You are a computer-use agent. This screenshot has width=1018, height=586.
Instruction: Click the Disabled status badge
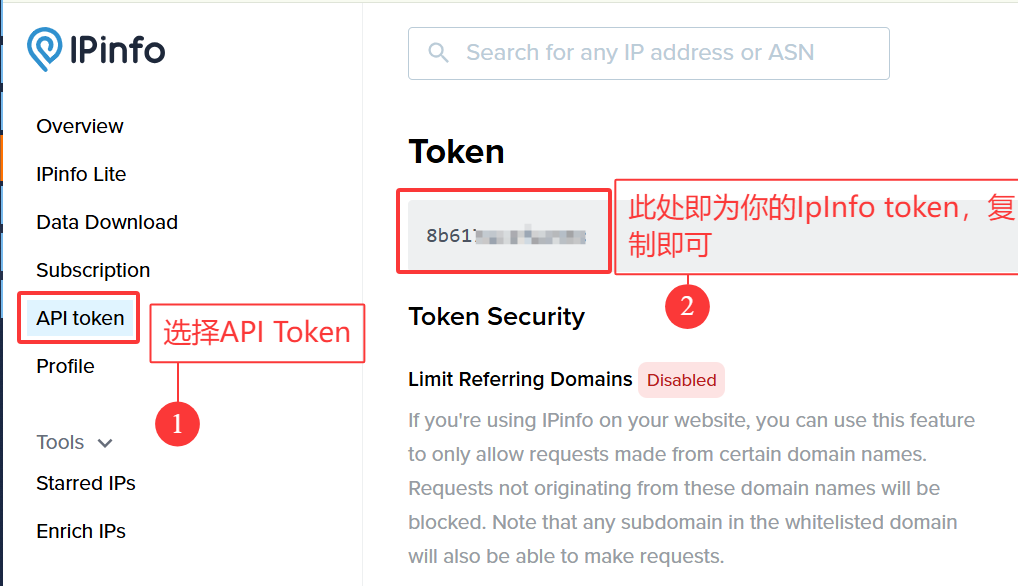(681, 380)
